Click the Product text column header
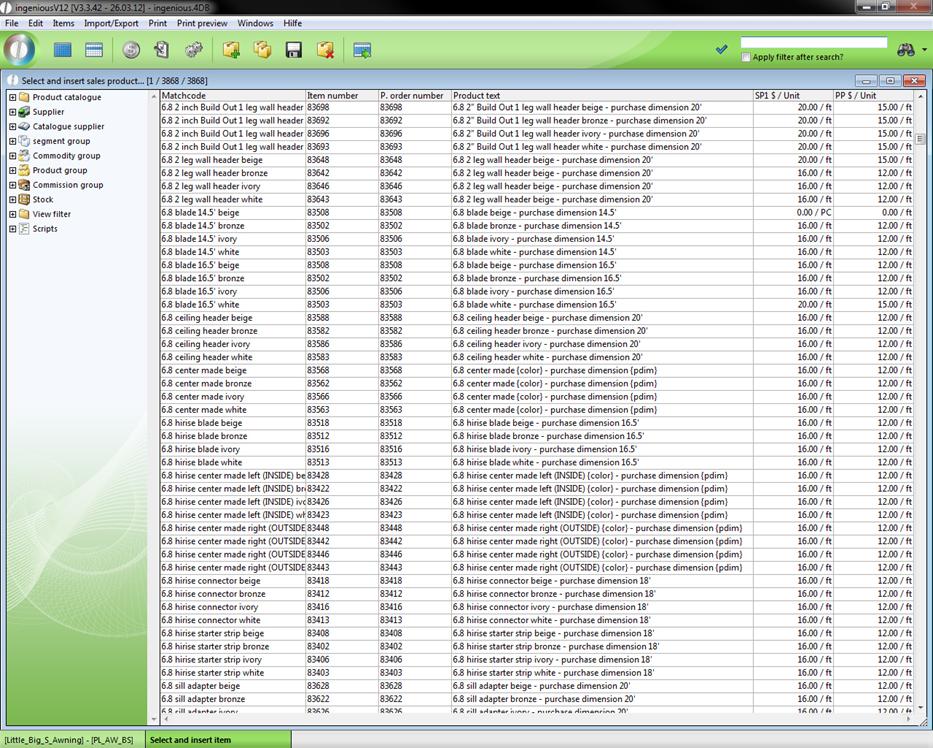This screenshot has height=748, width=933. 600,96
